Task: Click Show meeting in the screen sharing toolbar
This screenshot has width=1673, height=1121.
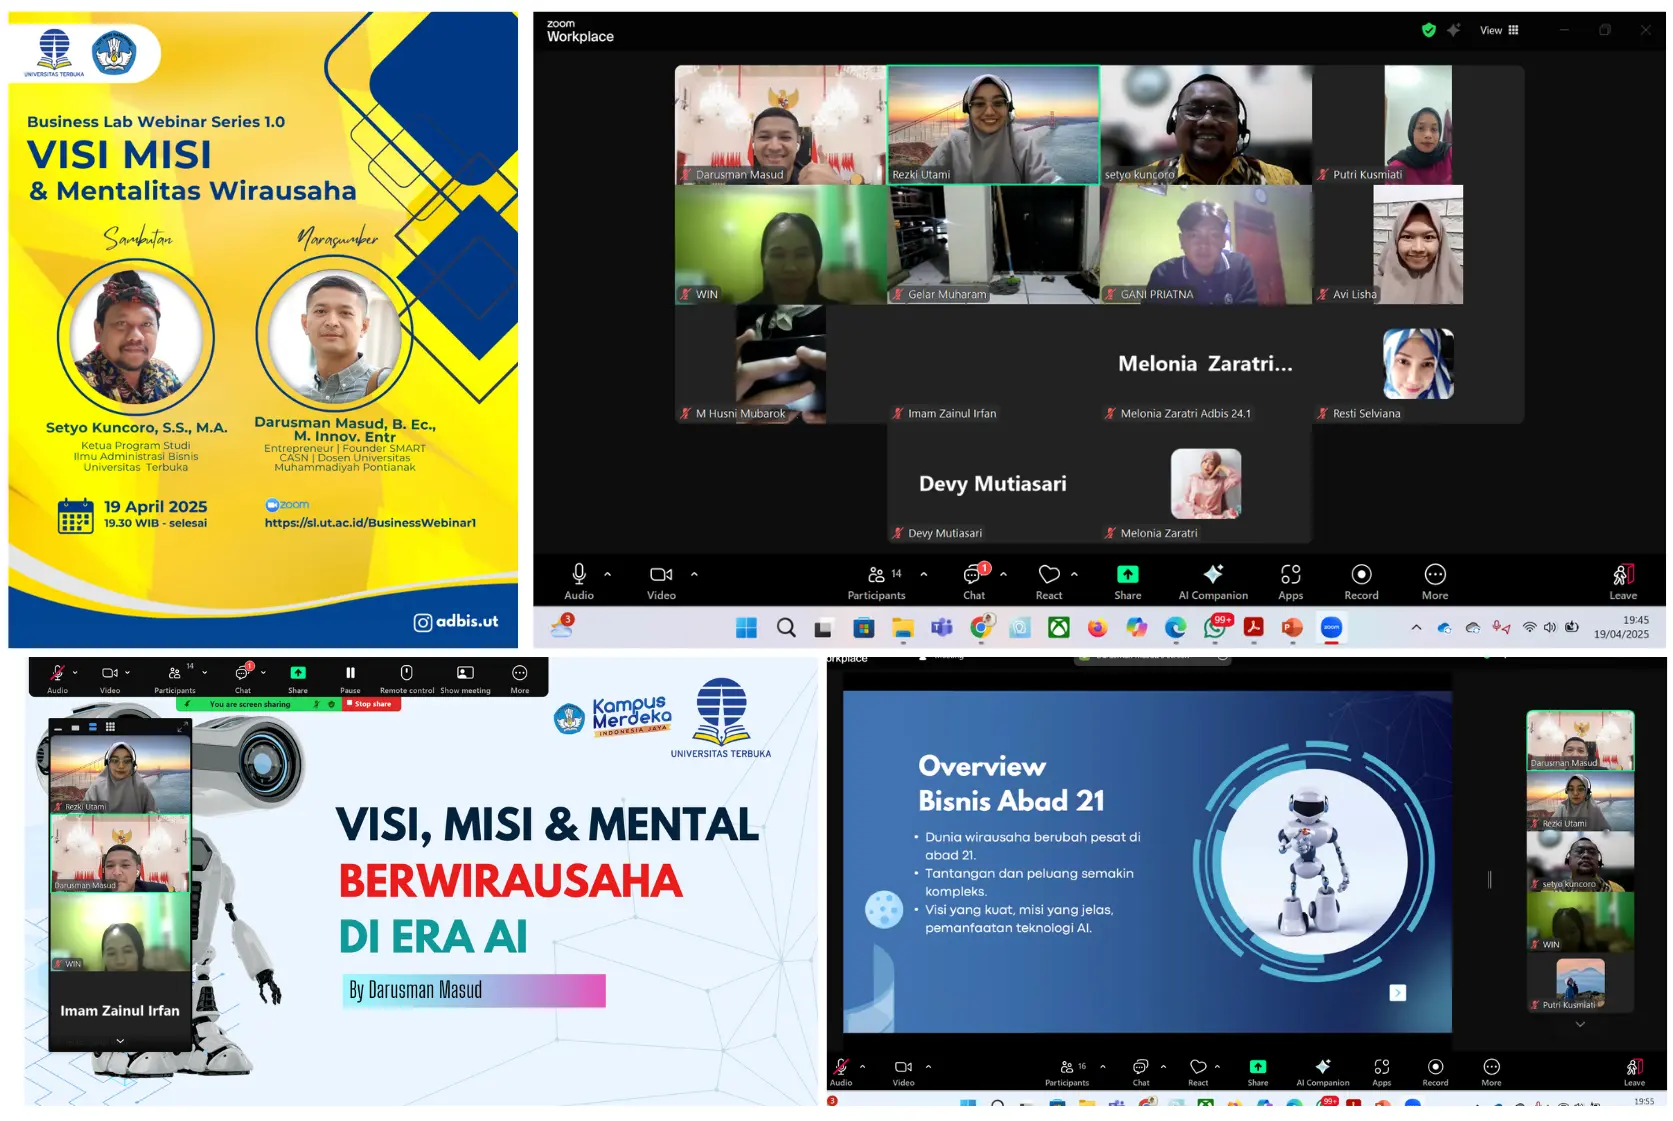Action: point(465,677)
